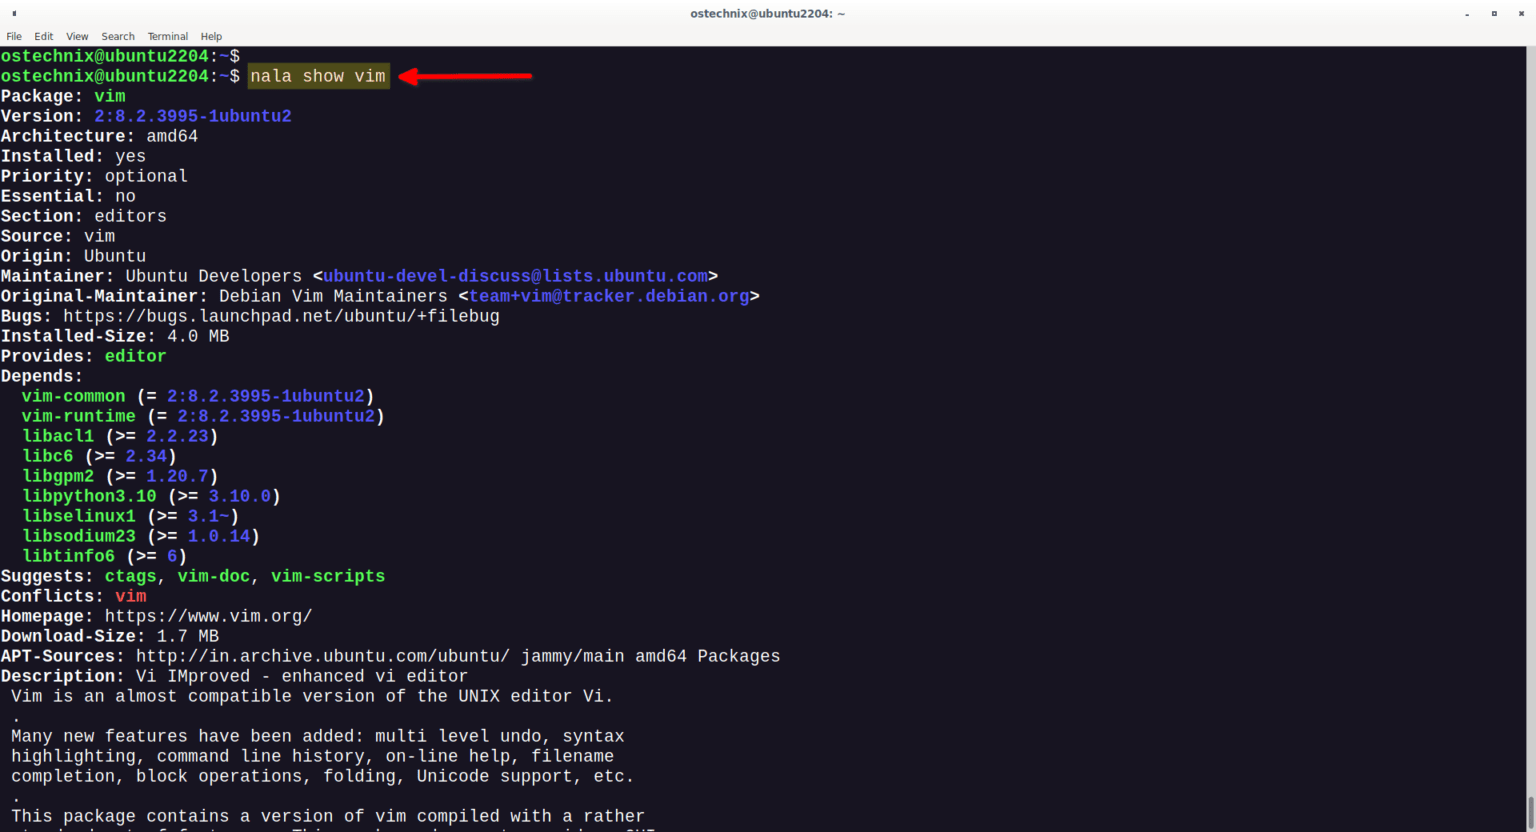
Task: Open the Help menu
Action: click(x=211, y=36)
